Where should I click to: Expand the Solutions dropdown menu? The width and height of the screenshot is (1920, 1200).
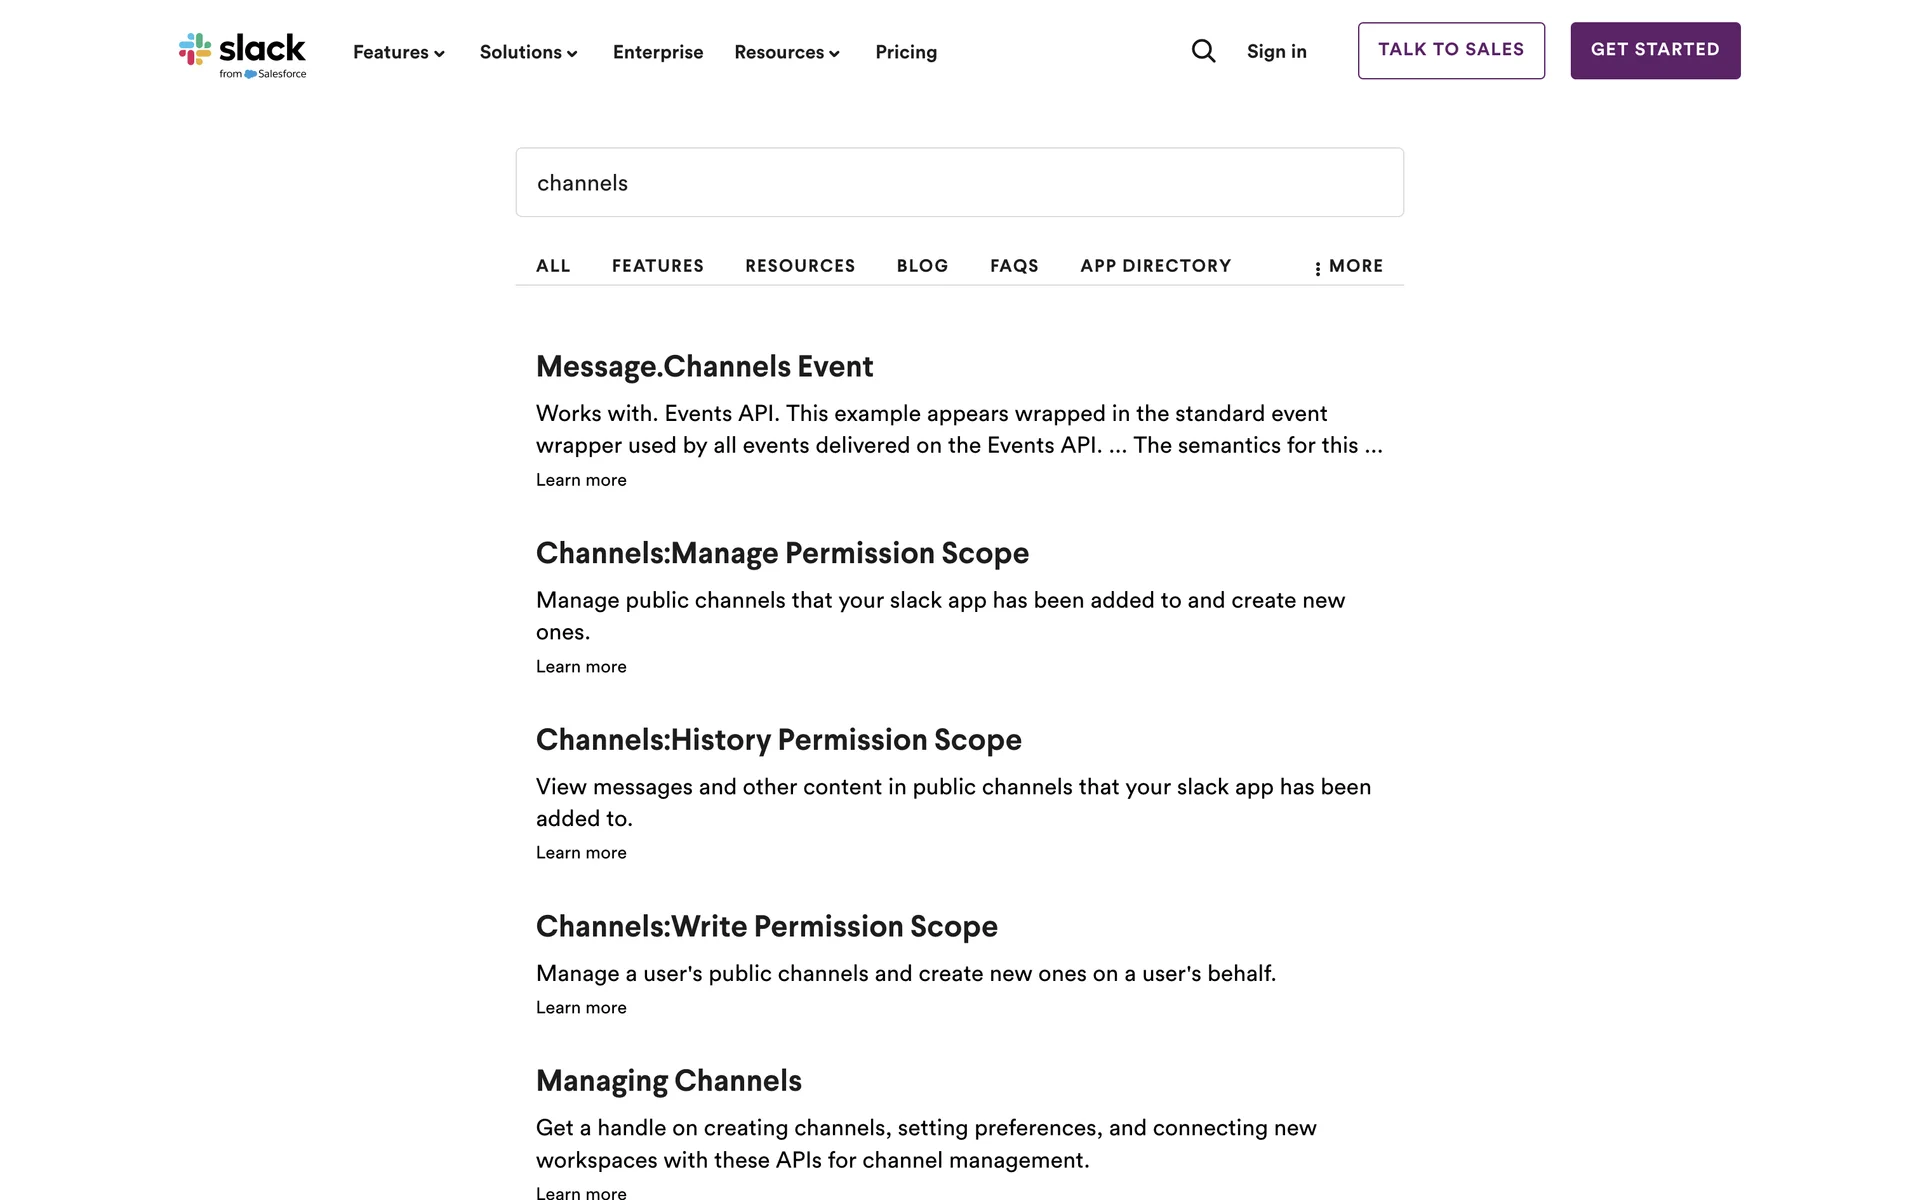point(528,52)
